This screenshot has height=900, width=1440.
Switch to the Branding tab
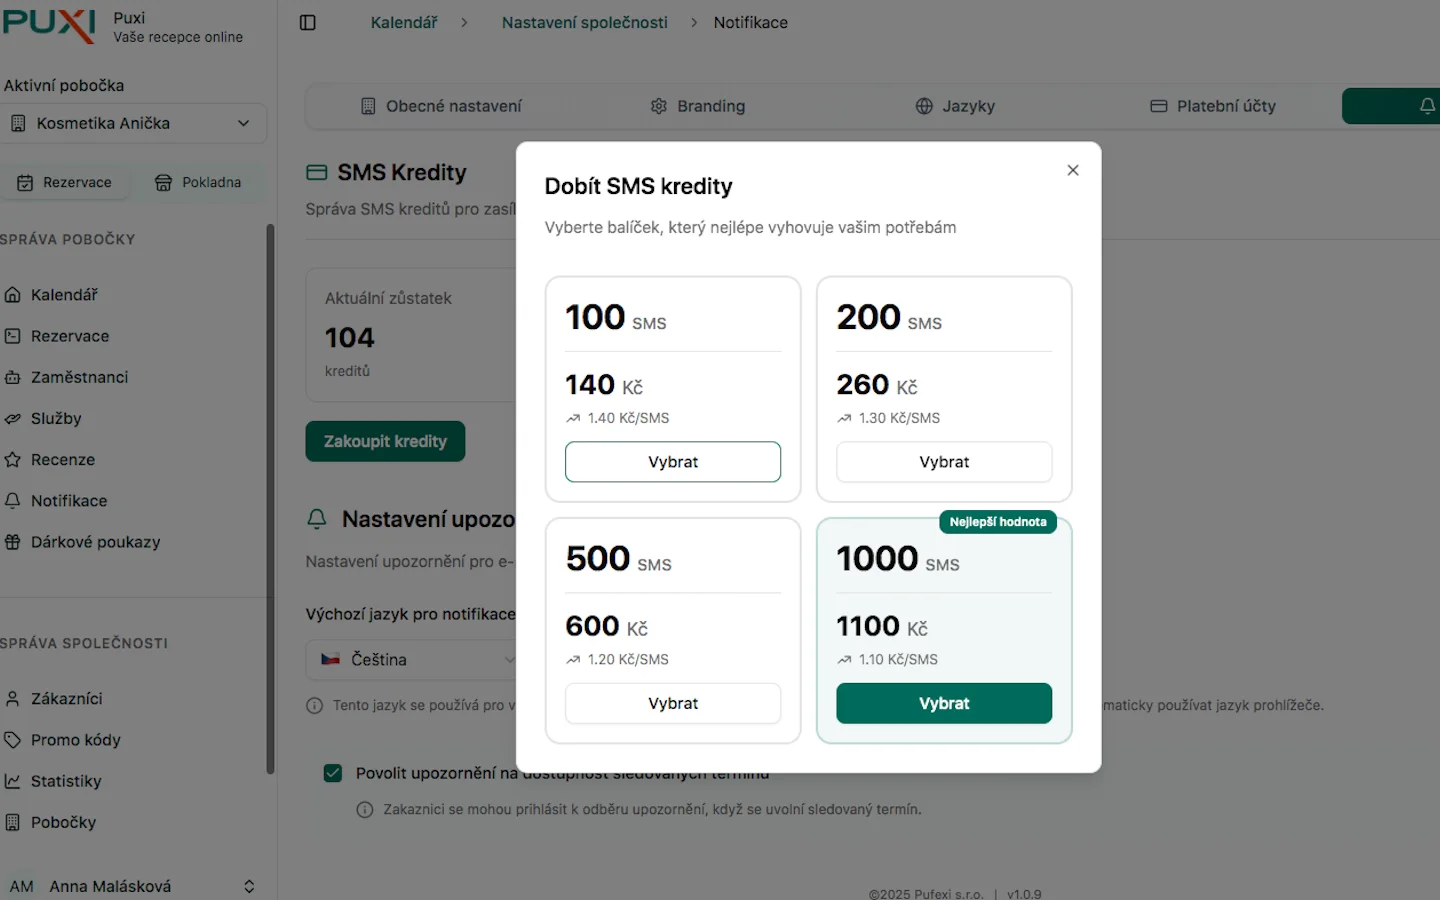pyautogui.click(x=698, y=106)
